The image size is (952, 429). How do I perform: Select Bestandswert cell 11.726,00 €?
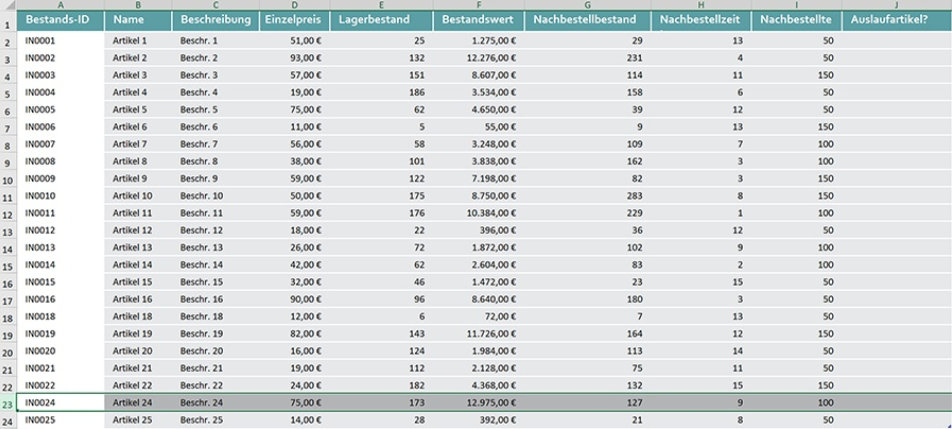478,334
